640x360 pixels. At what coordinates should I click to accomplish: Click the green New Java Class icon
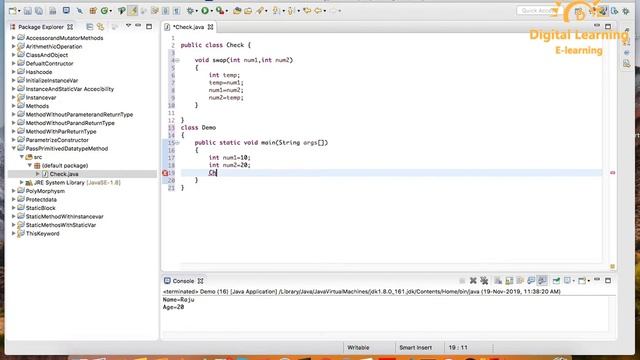pos(104,11)
